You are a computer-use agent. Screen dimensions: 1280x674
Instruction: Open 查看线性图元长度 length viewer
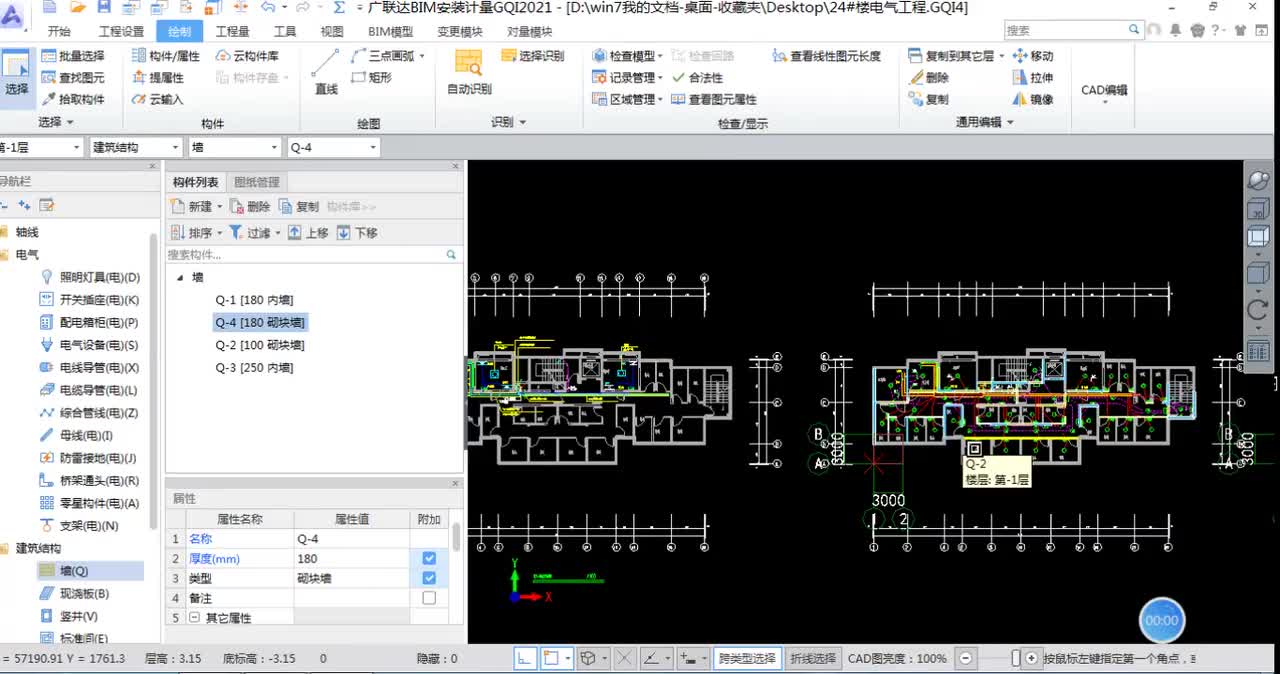coord(827,56)
